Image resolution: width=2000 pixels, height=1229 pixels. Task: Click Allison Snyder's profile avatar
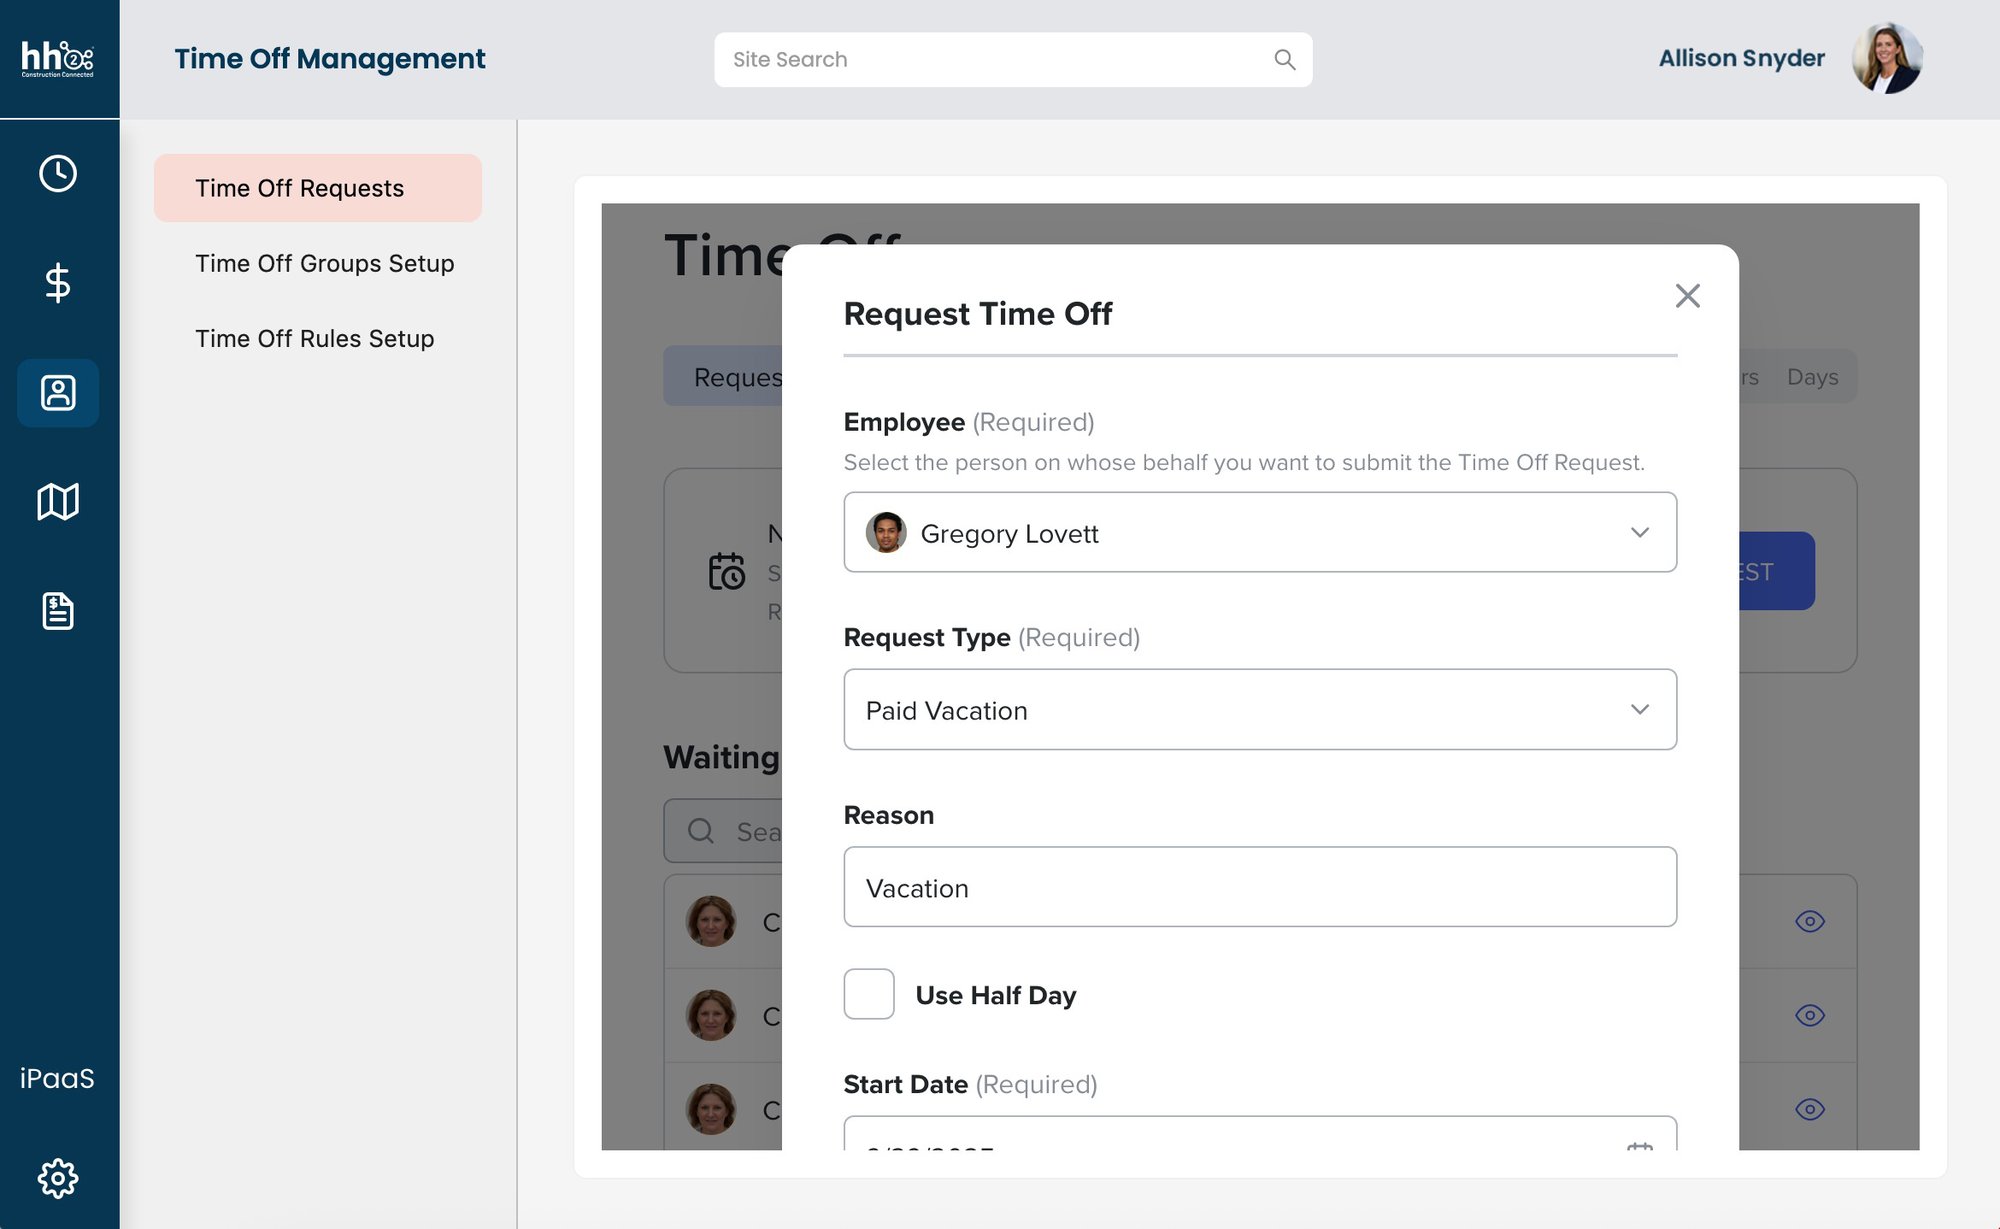point(1886,59)
